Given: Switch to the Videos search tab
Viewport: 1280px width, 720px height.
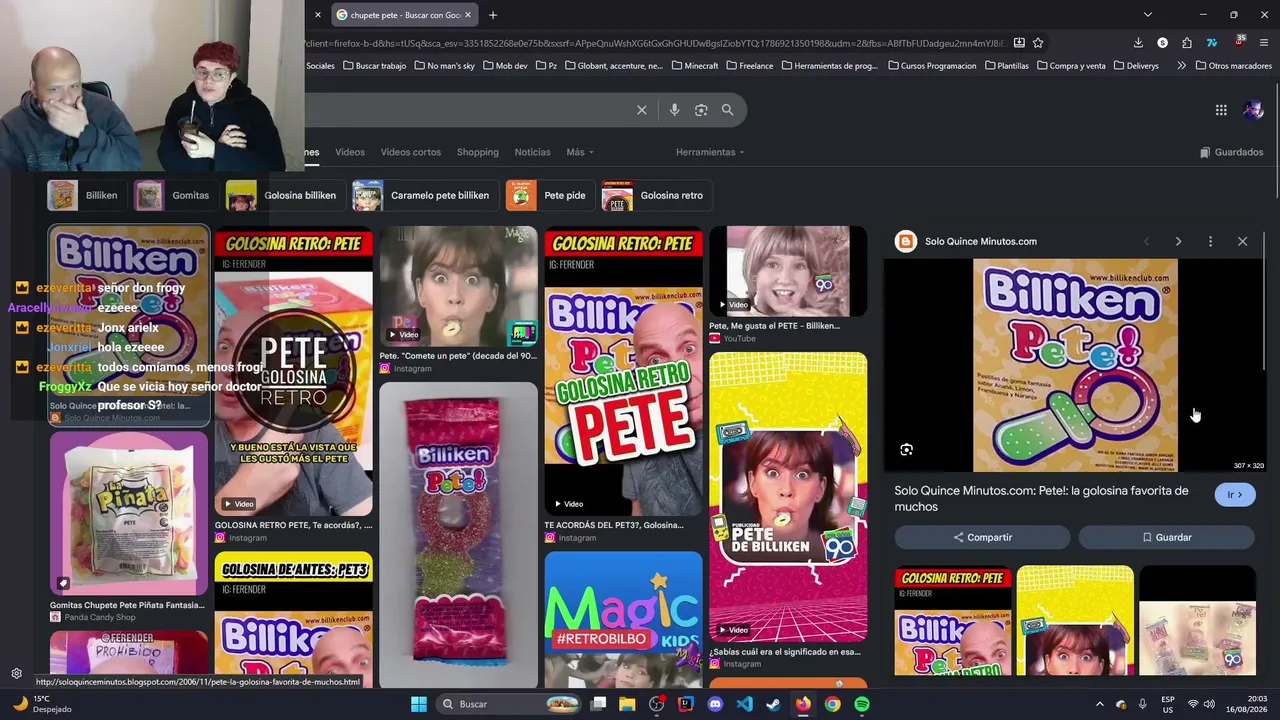Looking at the screenshot, I should coord(350,152).
